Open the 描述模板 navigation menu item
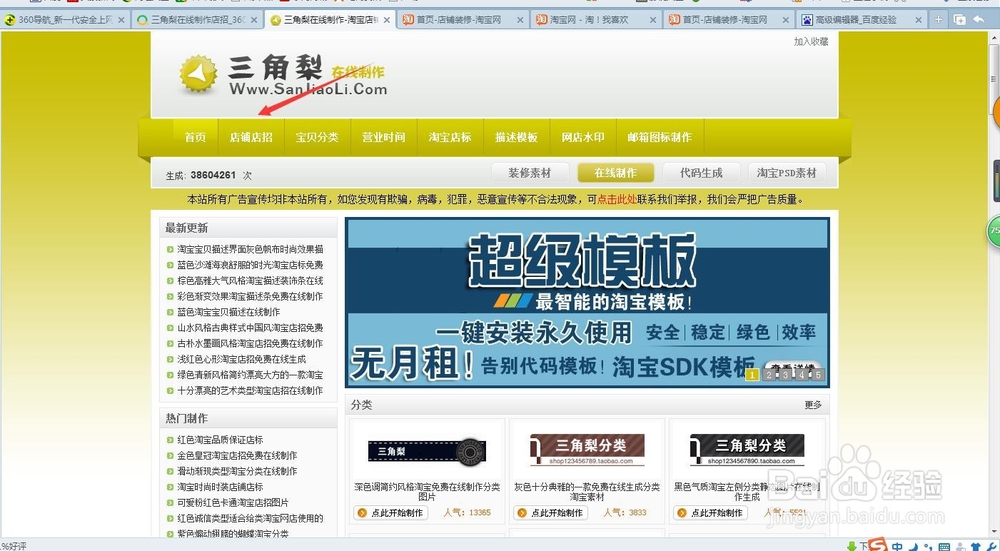This screenshot has width=1000, height=551. 516,137
